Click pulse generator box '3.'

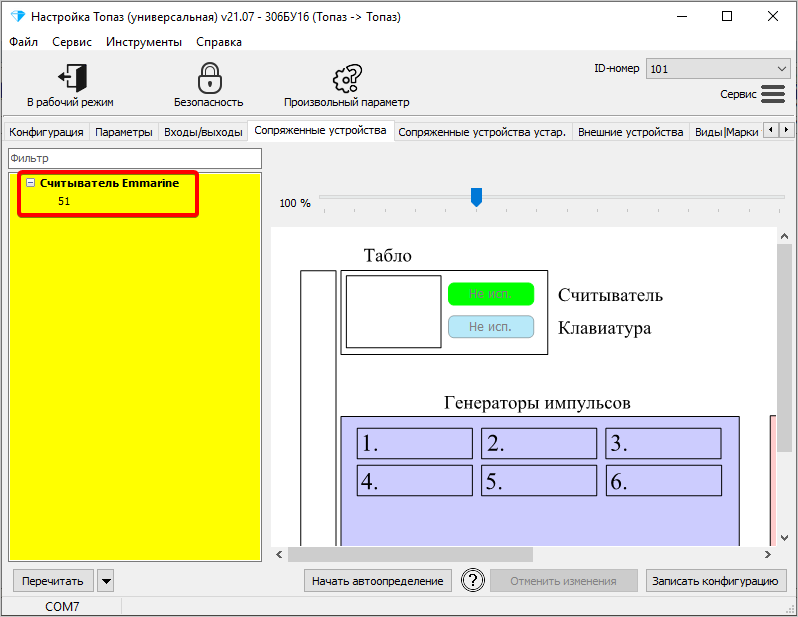664,443
